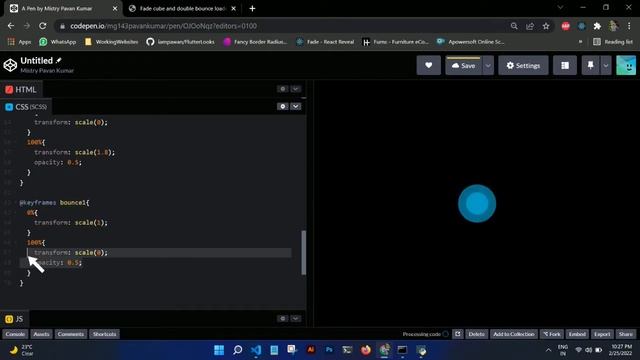Open the Chrome profile avatar
Viewport: 640px width, 360px height.
(x=613, y=26)
